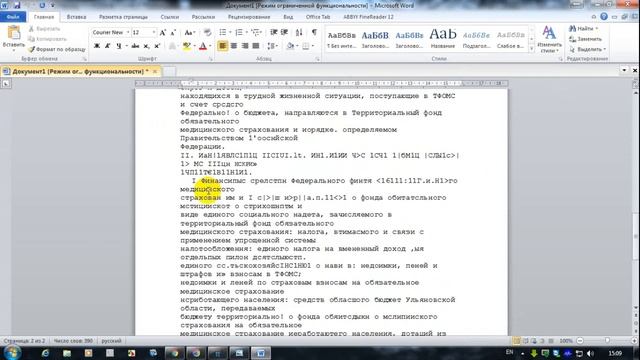640x360 pixels.
Task: Open Change Case (Aa) dropdown
Action: [189, 33]
